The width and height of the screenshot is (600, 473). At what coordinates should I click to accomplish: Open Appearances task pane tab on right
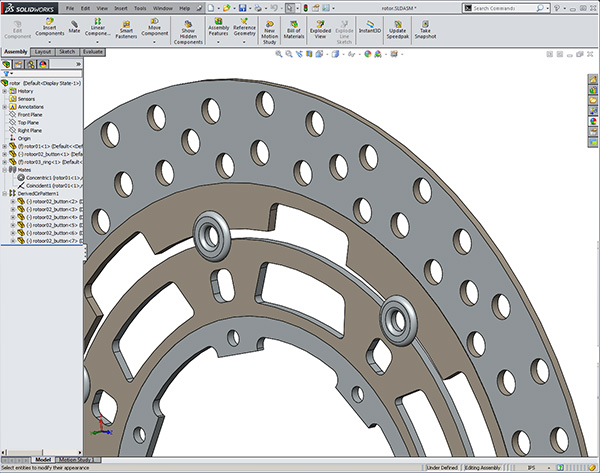click(593, 121)
